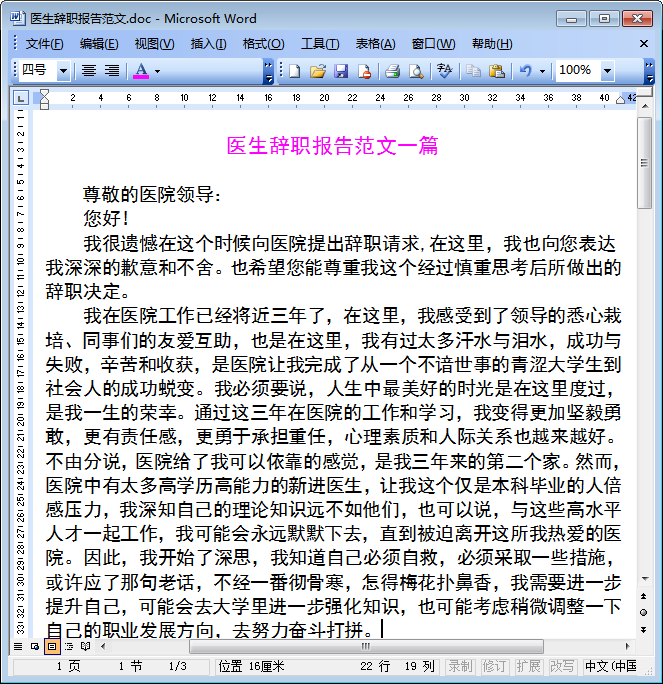Switch to Web Layout view icon
The width and height of the screenshot is (663, 684).
[x=35, y=646]
